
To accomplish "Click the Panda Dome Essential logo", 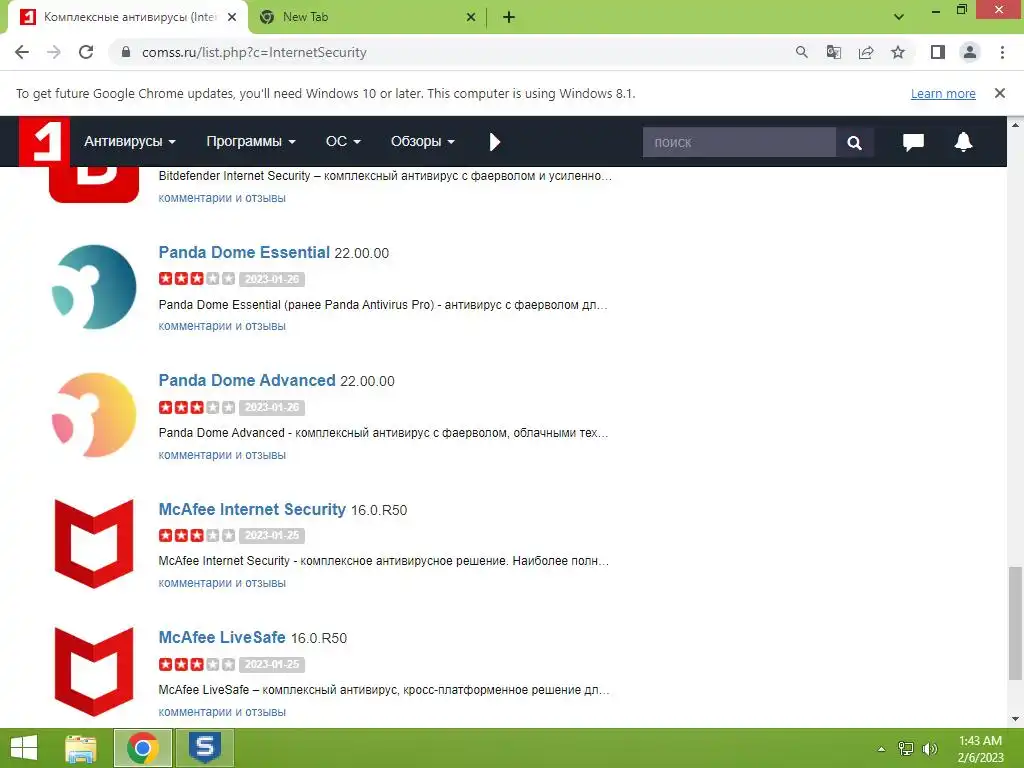I will 94,287.
